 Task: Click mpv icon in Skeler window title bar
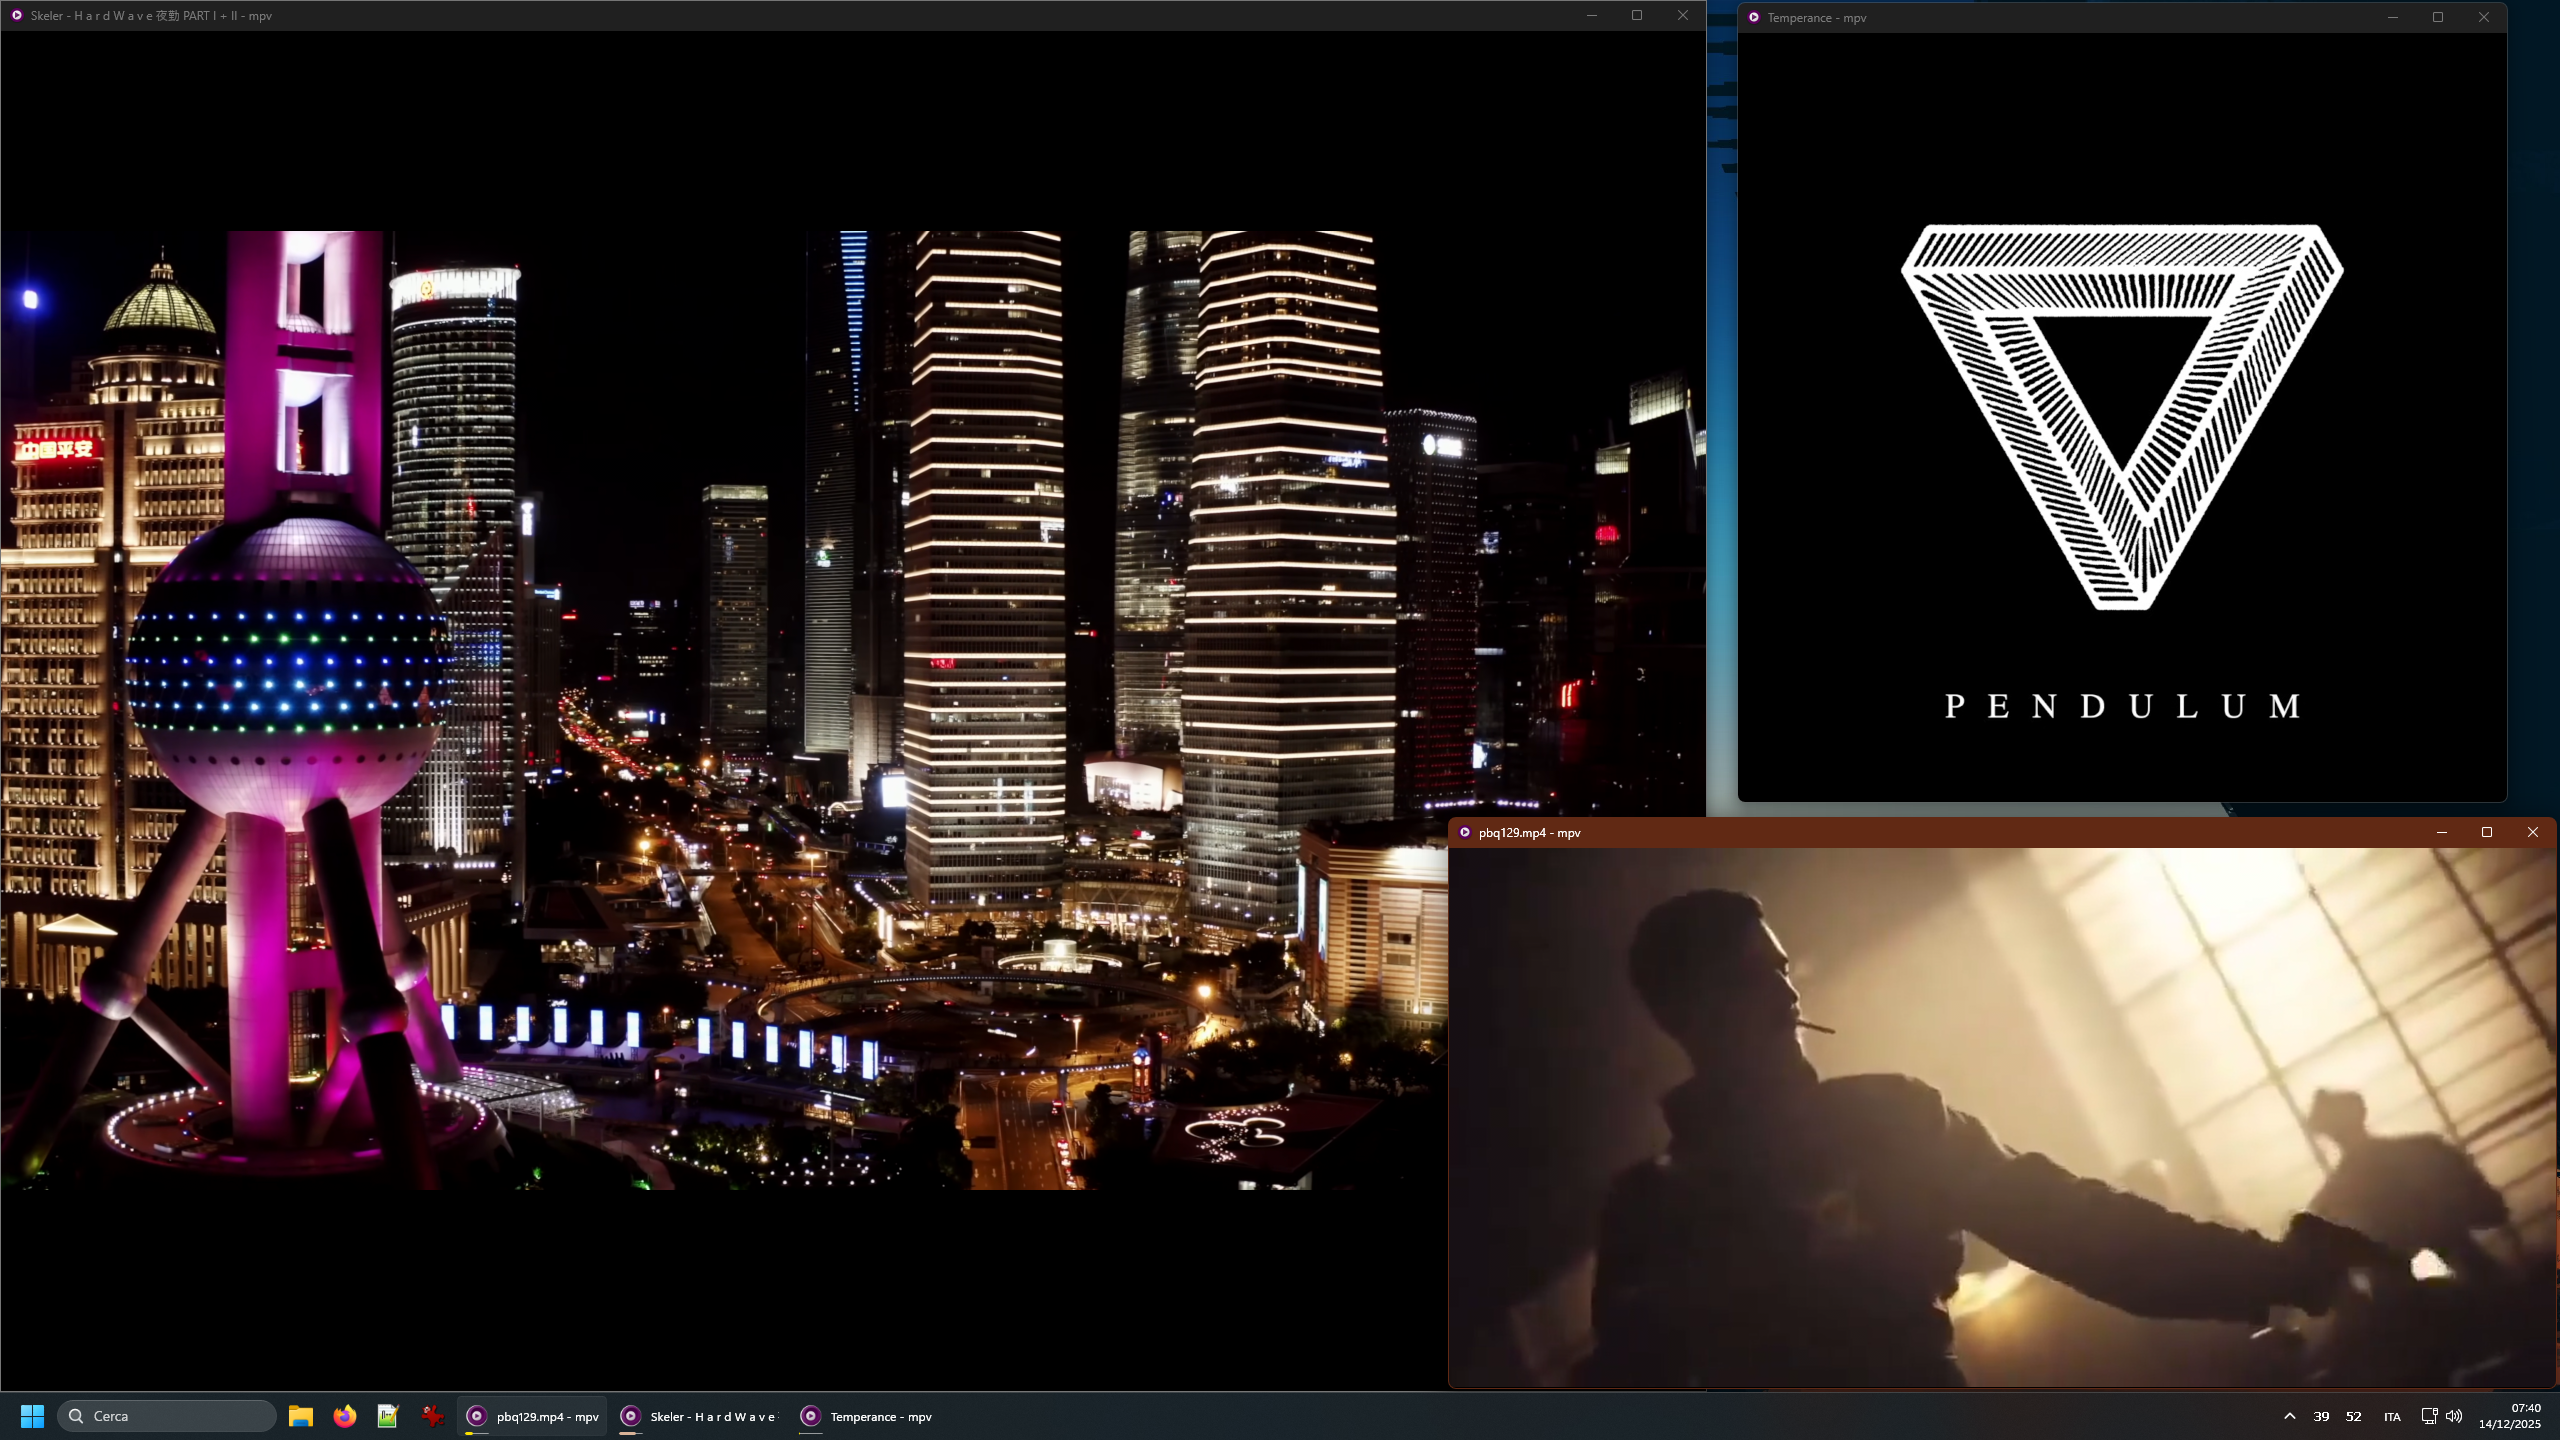pos(17,15)
